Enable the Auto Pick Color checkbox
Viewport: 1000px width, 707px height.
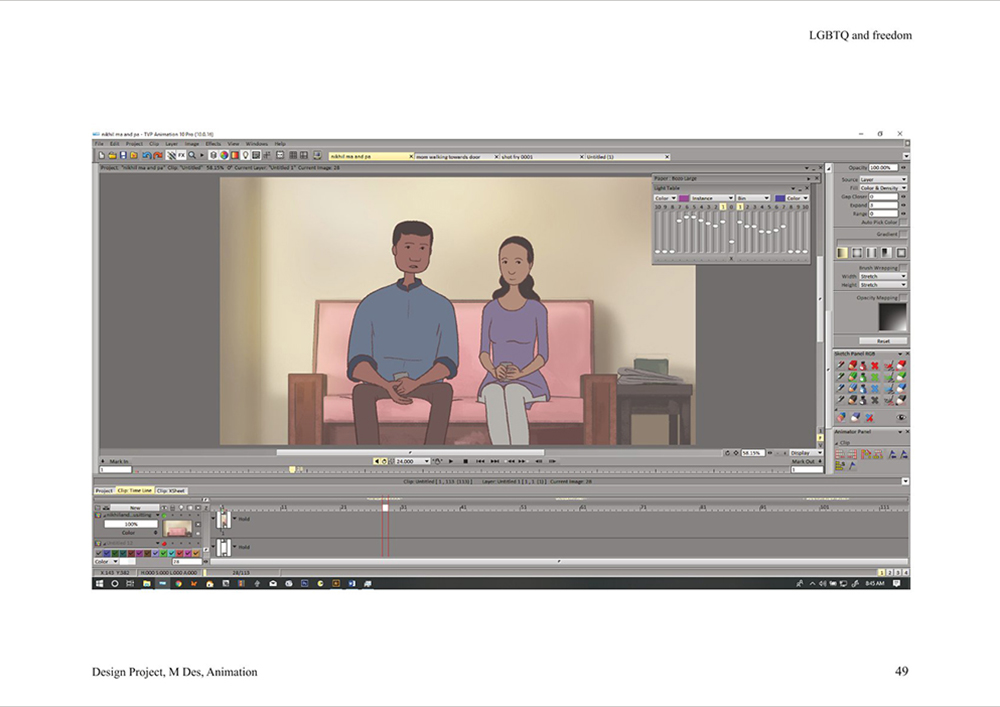[904, 222]
